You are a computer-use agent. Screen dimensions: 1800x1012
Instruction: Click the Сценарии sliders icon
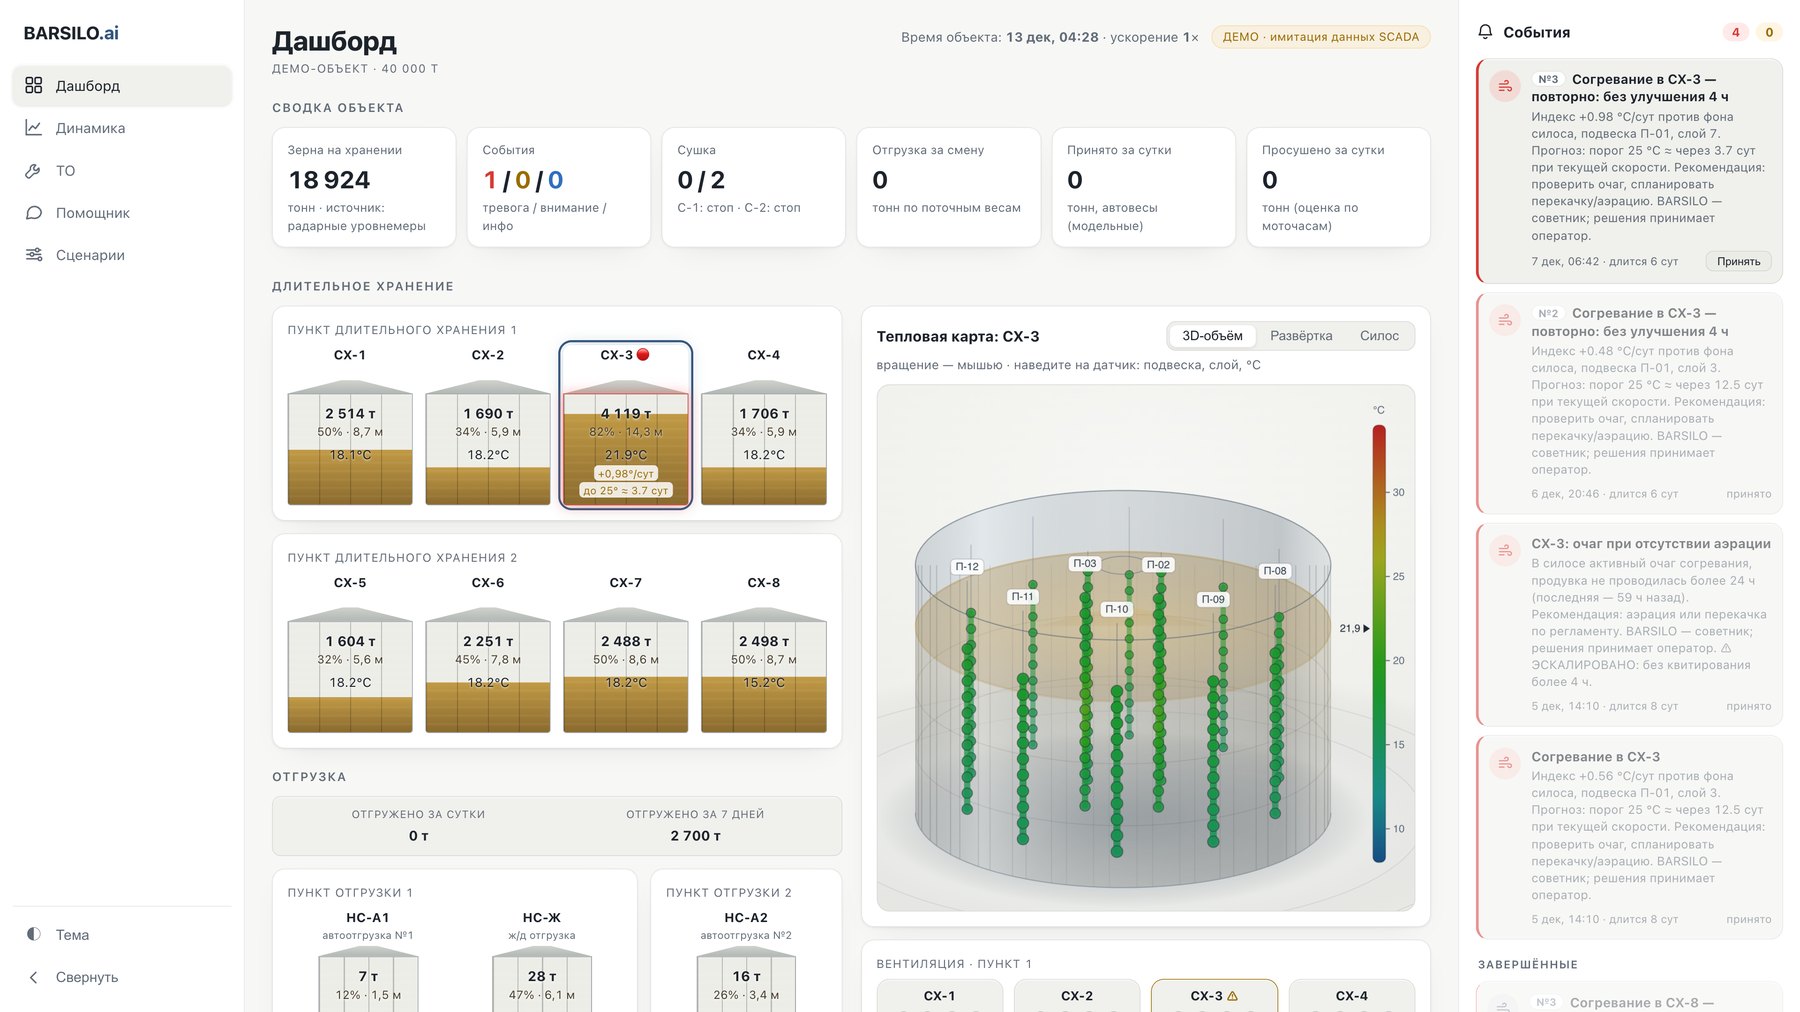tap(34, 255)
